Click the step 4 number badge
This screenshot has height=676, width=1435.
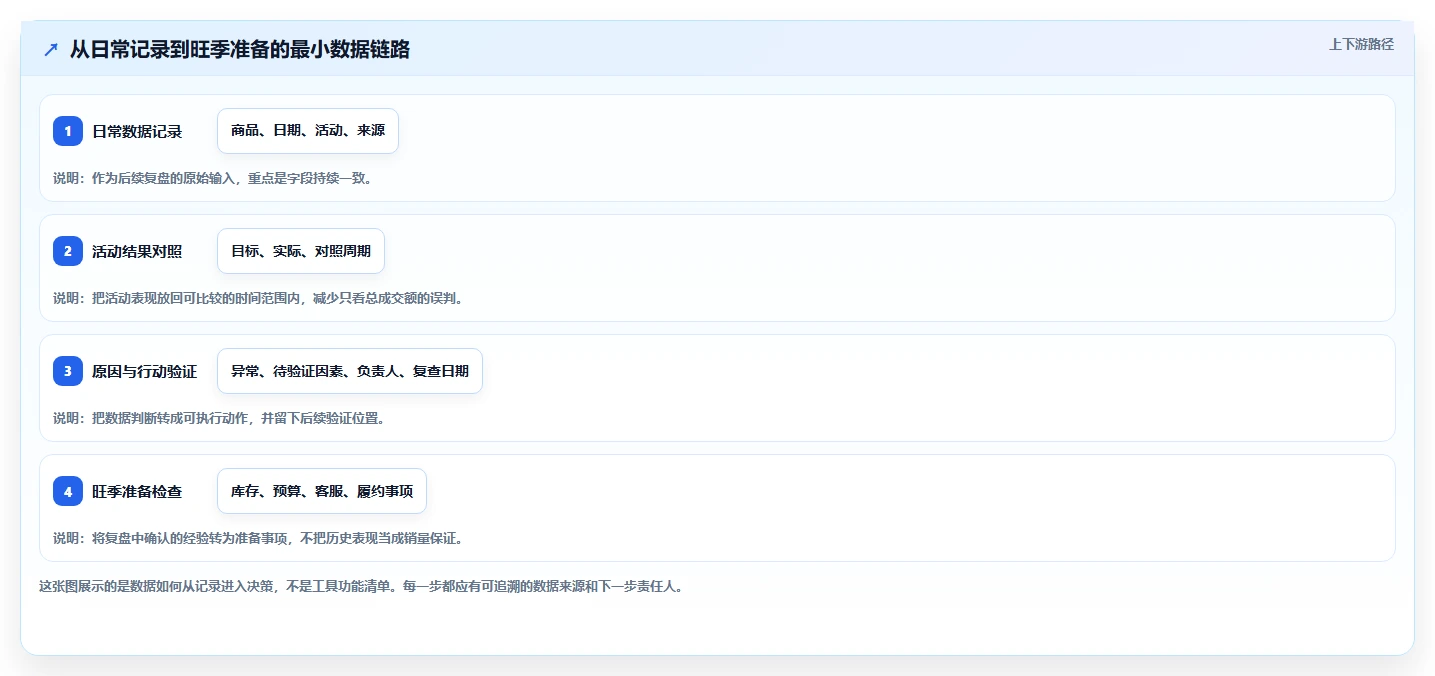click(68, 491)
